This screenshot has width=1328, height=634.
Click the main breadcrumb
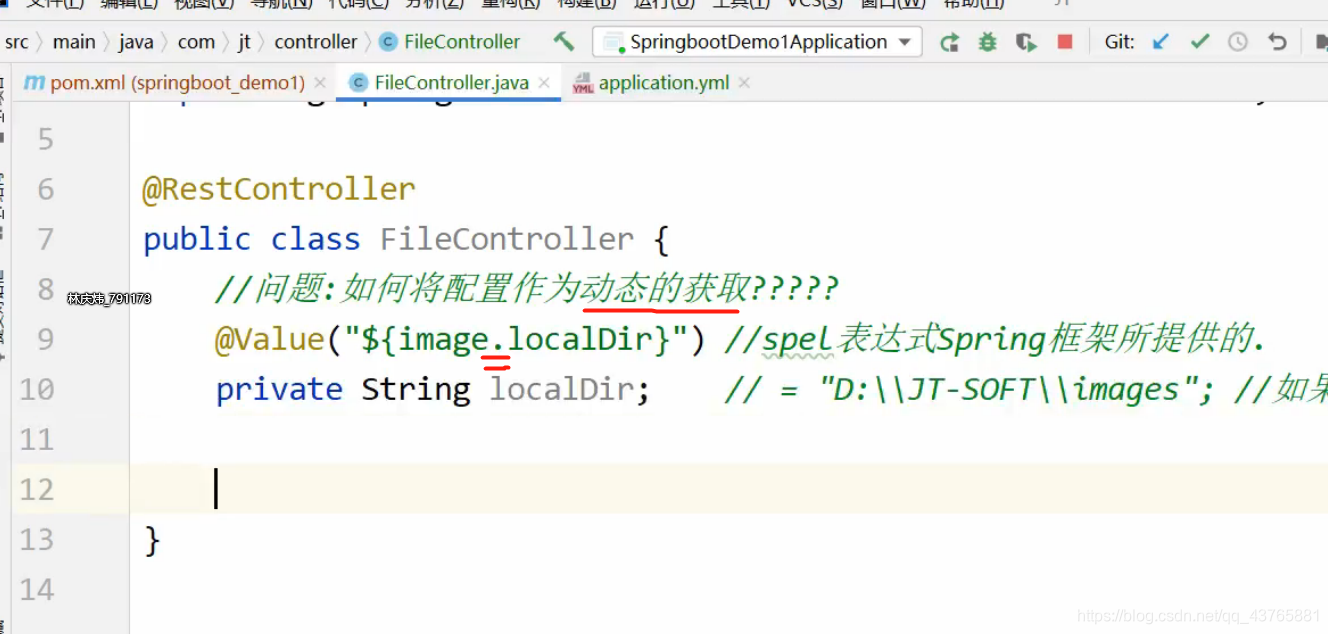pyautogui.click(x=74, y=42)
